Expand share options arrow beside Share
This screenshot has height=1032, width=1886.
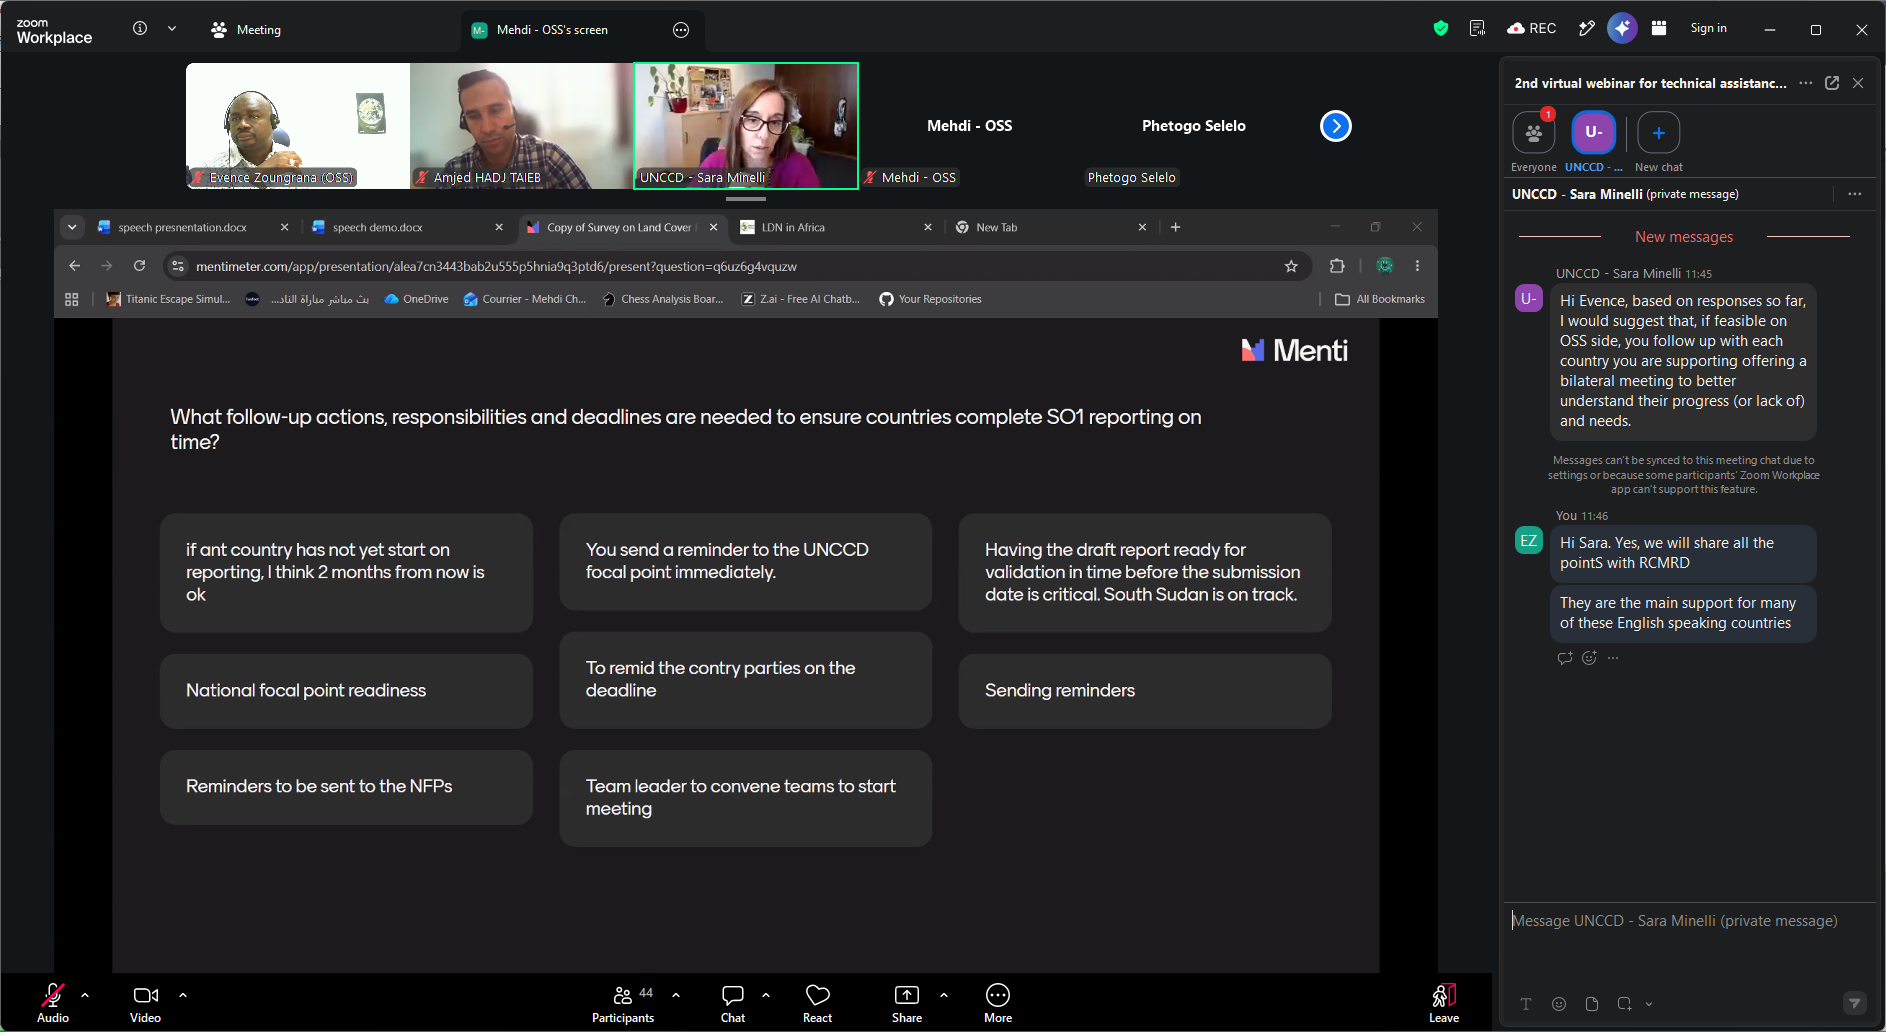[944, 995]
